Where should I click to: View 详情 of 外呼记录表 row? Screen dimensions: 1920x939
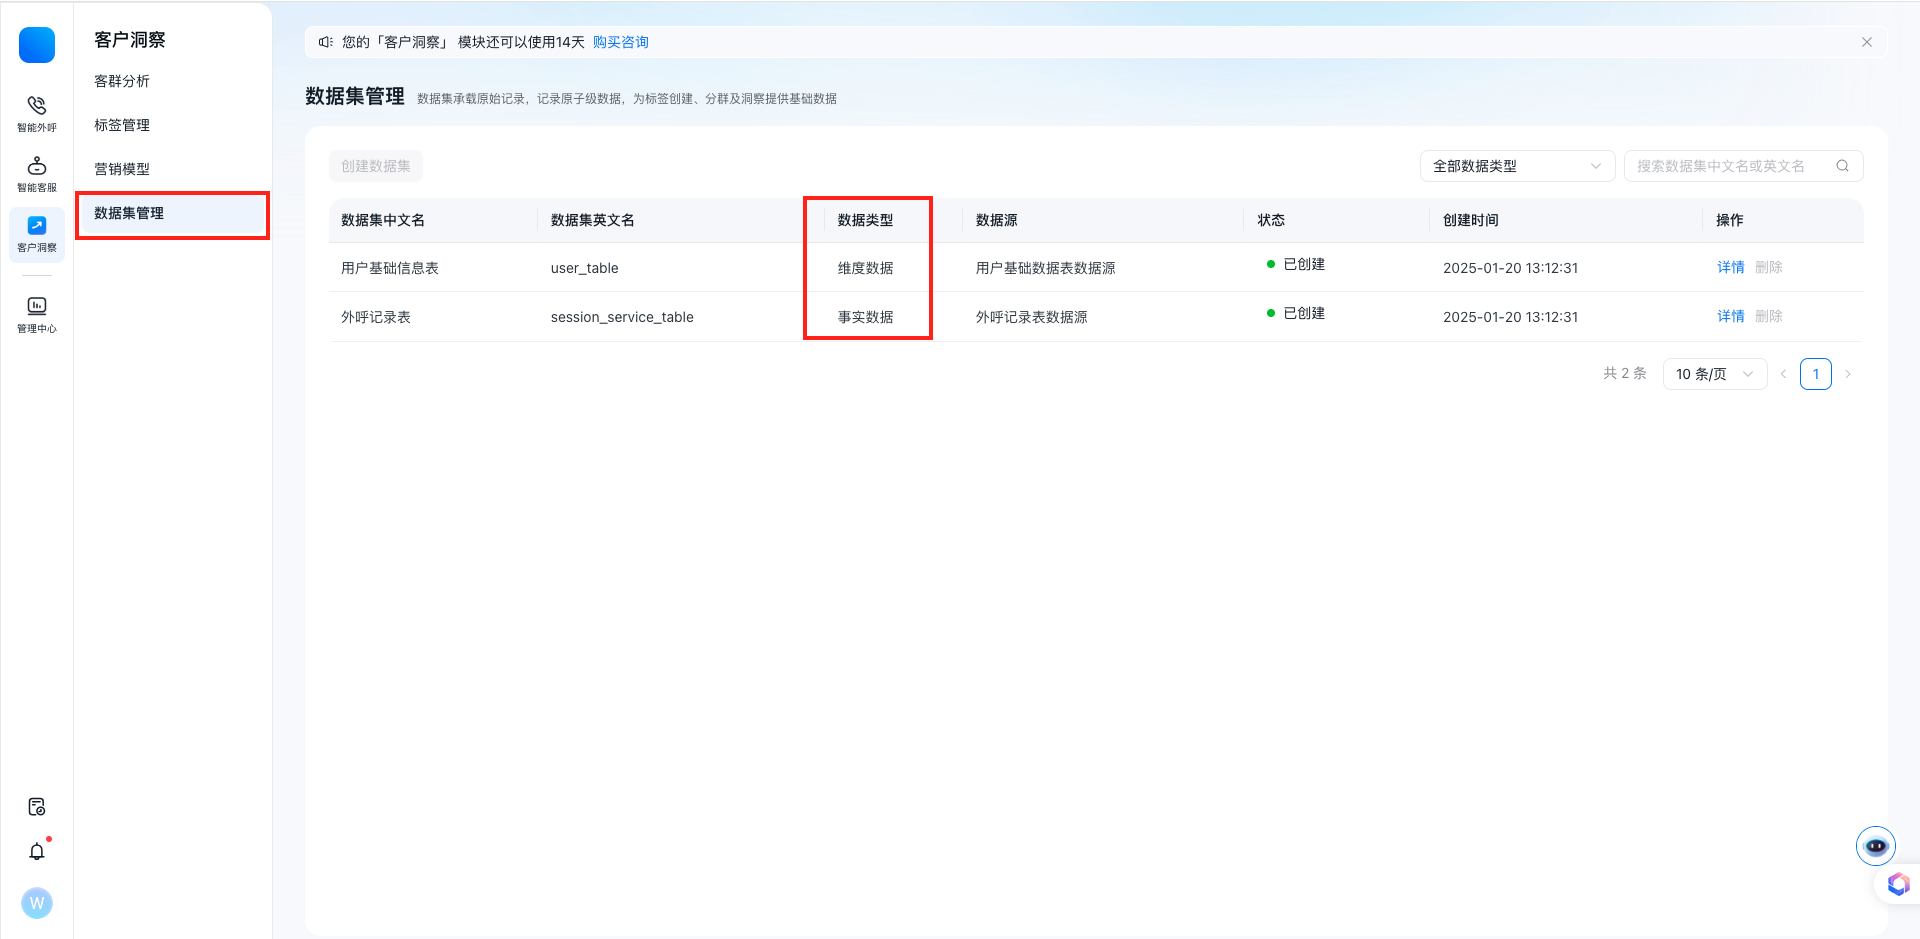[x=1731, y=316]
